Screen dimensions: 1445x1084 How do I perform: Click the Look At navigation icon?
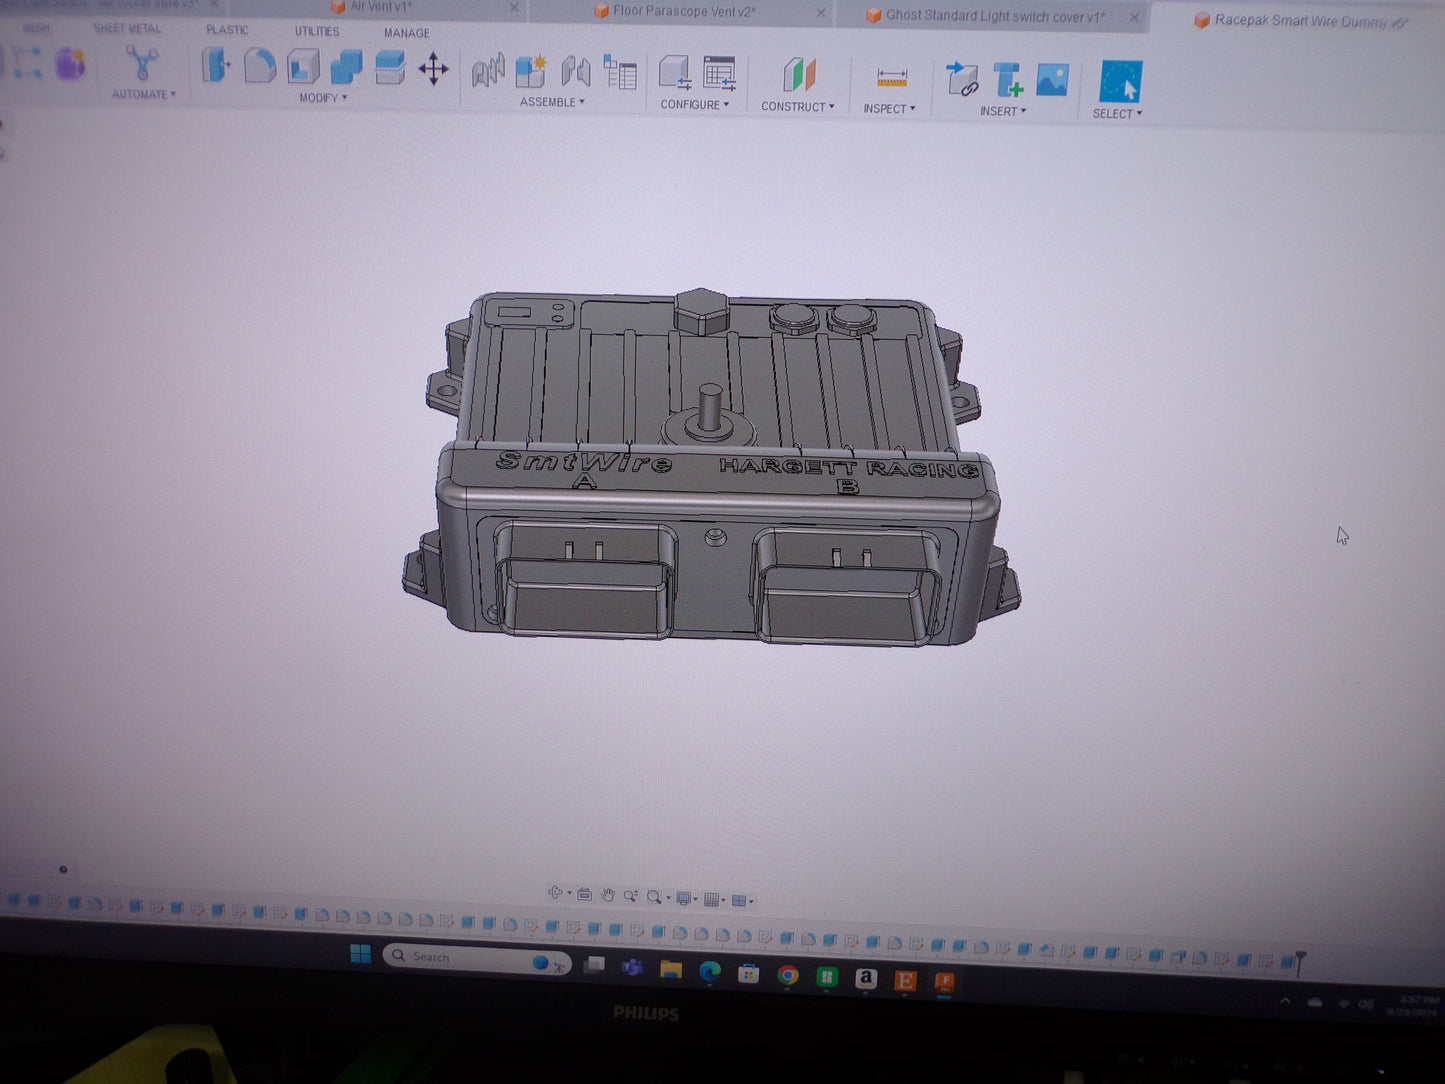(584, 895)
